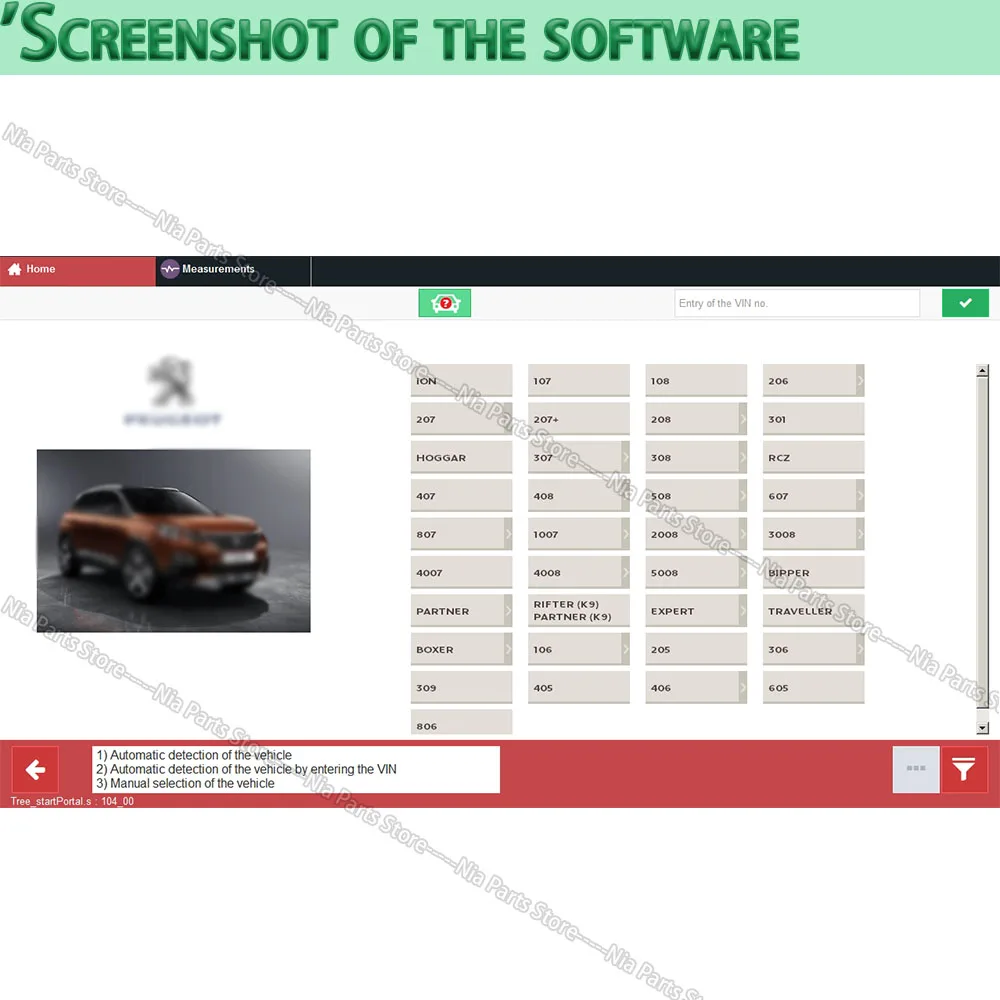Pick the 207+ model
1000x1000 pixels.
coord(578,419)
